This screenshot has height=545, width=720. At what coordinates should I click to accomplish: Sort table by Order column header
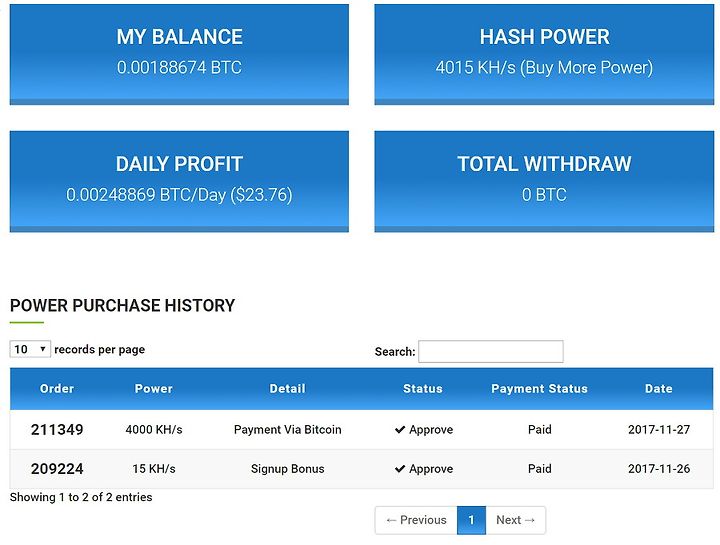[57, 389]
